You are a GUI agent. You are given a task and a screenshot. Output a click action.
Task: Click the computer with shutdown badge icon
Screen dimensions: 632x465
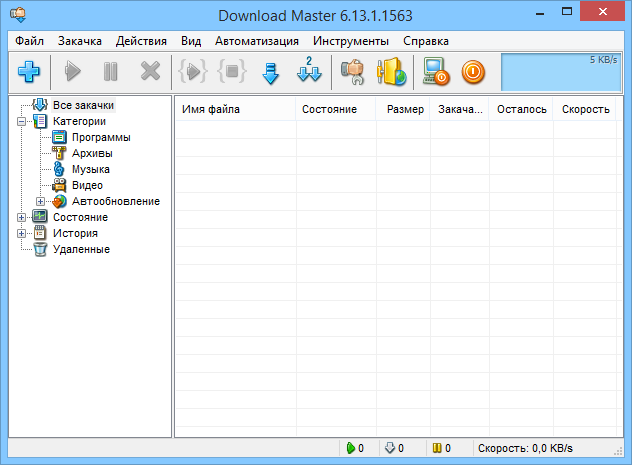(436, 72)
